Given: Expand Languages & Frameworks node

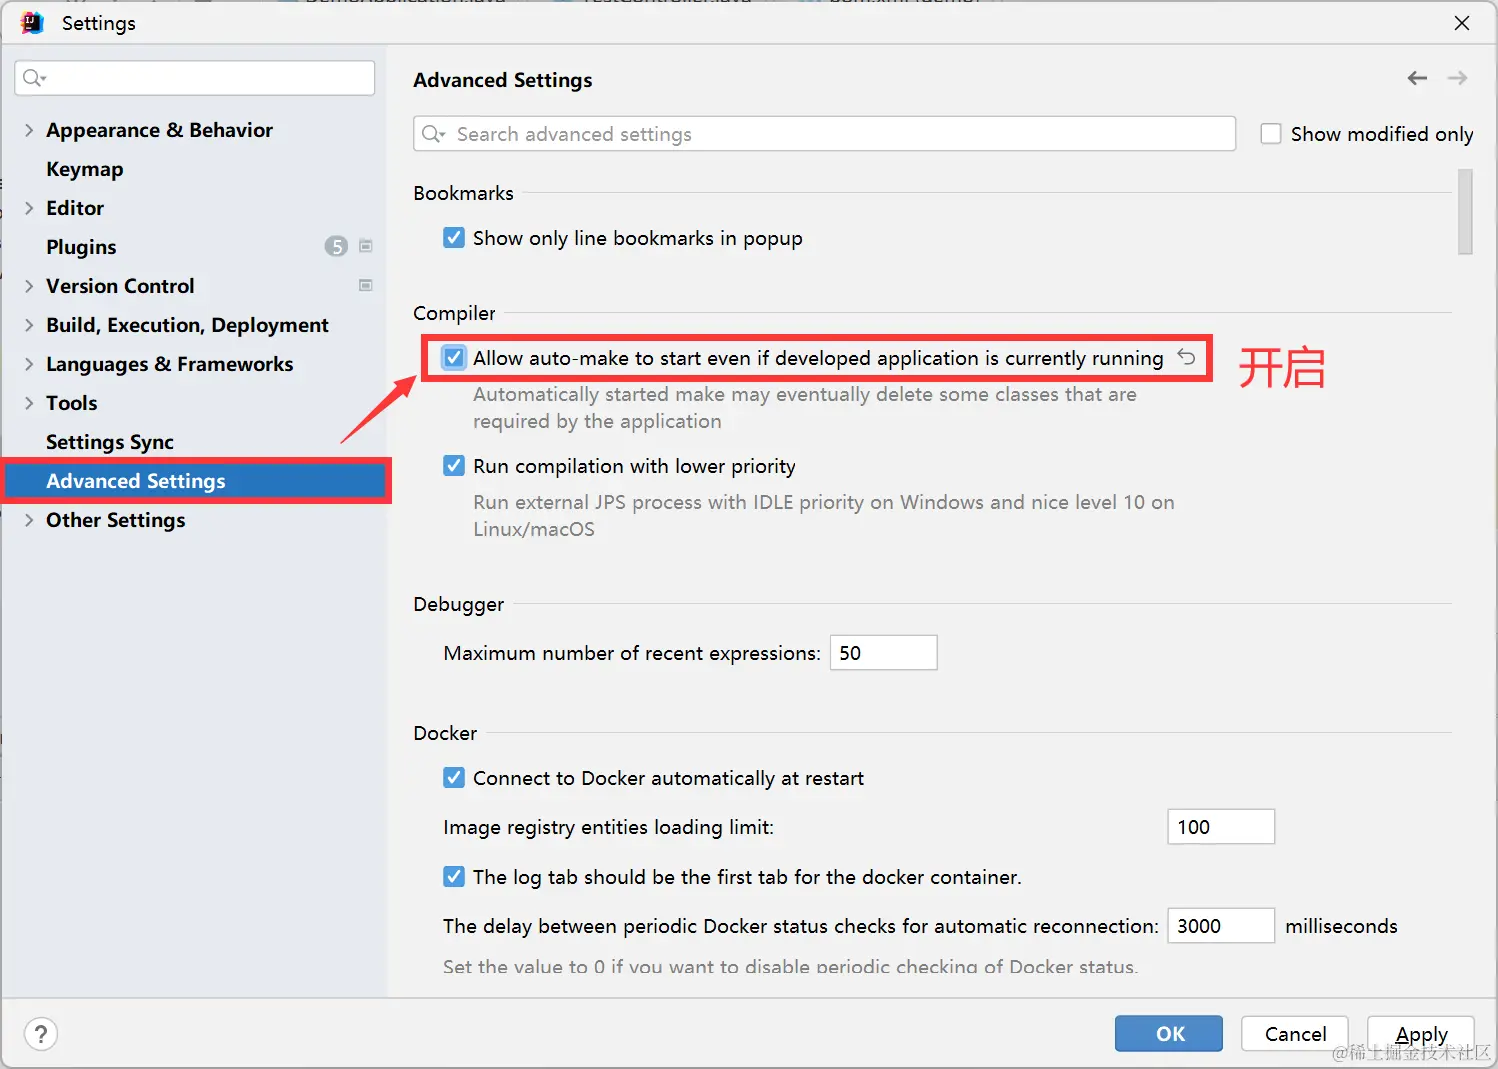Looking at the screenshot, I should [29, 364].
